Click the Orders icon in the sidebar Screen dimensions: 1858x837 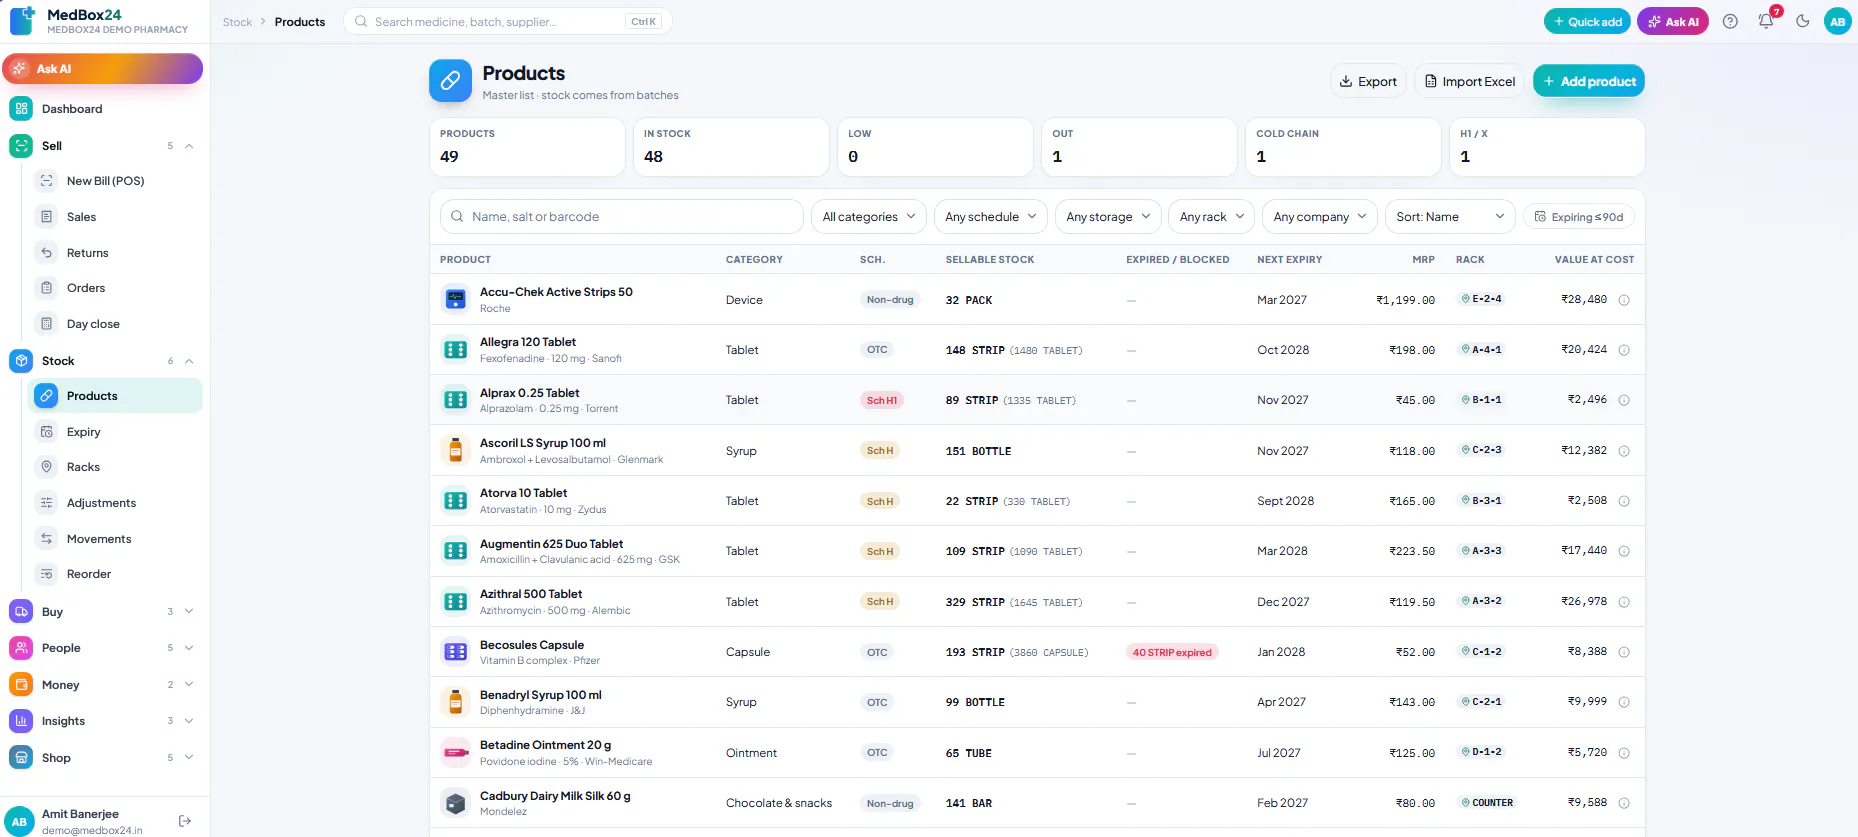[x=46, y=288]
